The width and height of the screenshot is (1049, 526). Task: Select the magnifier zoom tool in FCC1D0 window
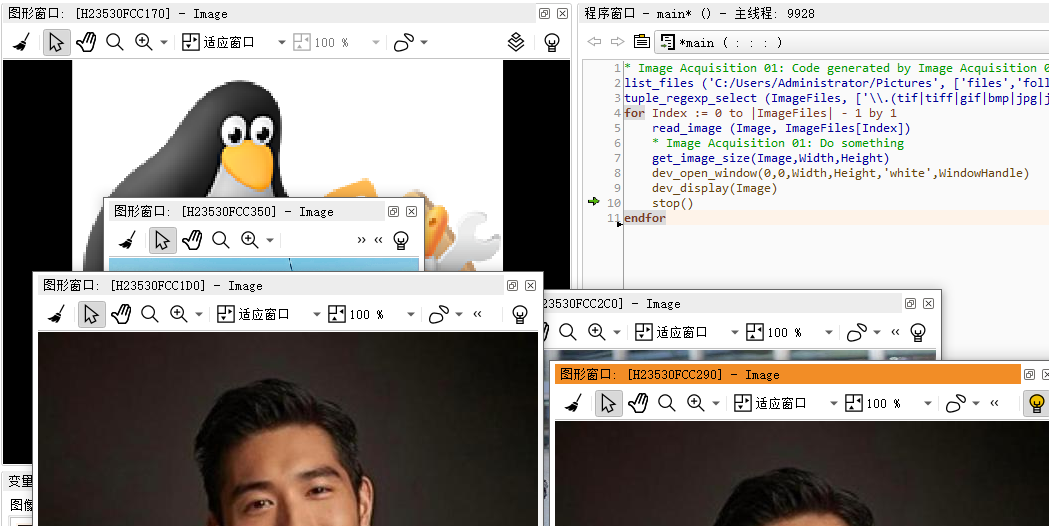150,314
